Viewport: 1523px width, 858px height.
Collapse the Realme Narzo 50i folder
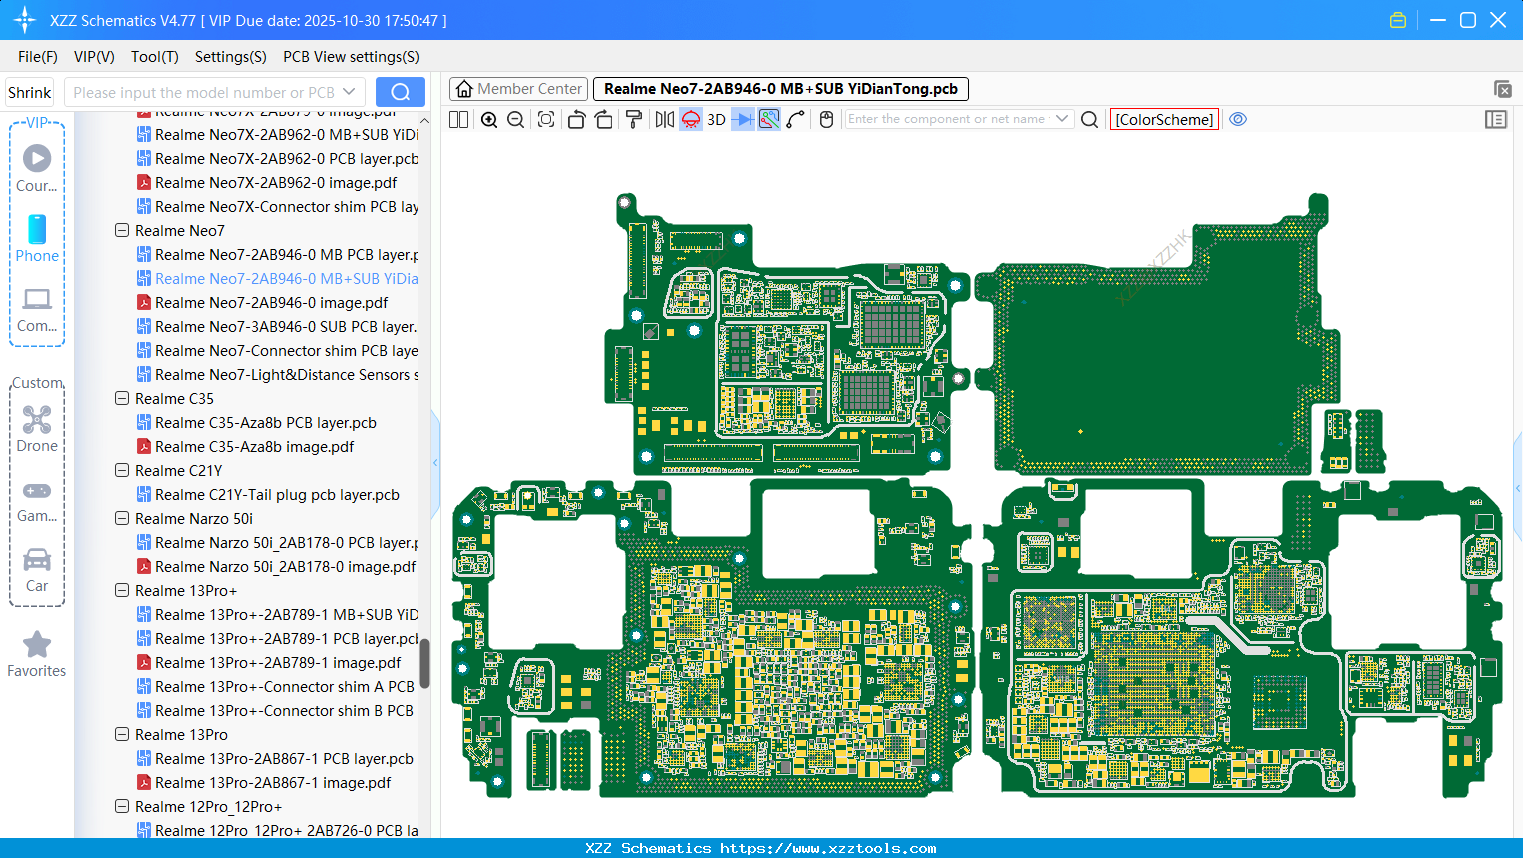click(x=122, y=518)
